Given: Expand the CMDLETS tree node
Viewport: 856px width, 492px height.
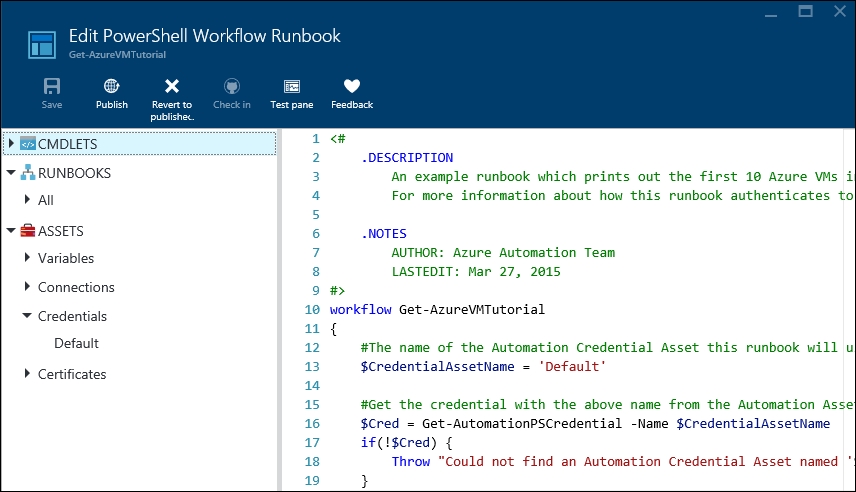Looking at the screenshot, I should 11,143.
